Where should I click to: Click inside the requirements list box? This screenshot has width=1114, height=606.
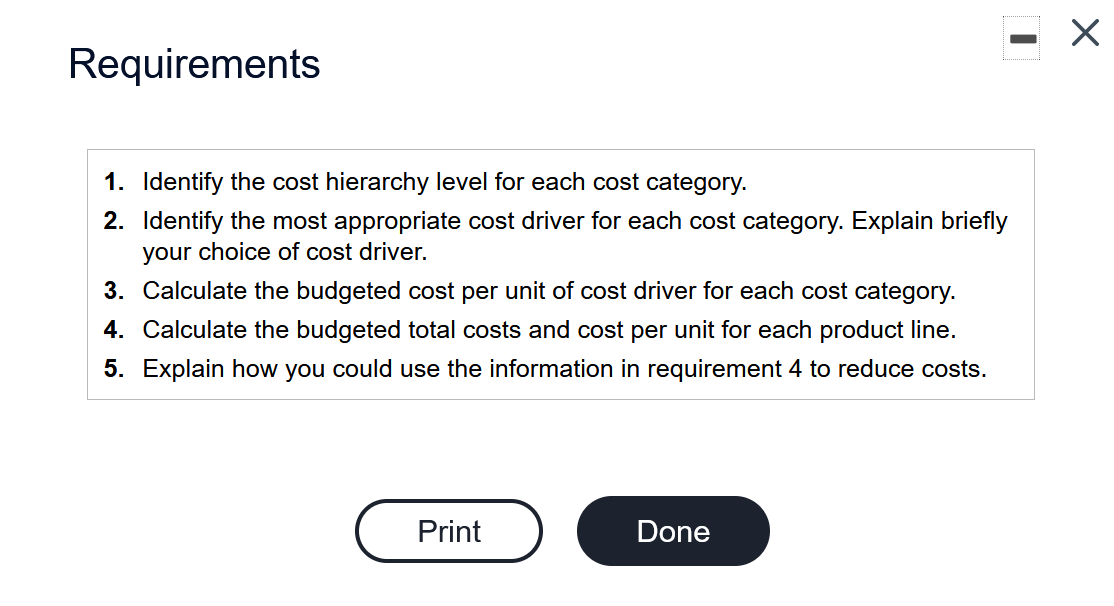(x=560, y=275)
